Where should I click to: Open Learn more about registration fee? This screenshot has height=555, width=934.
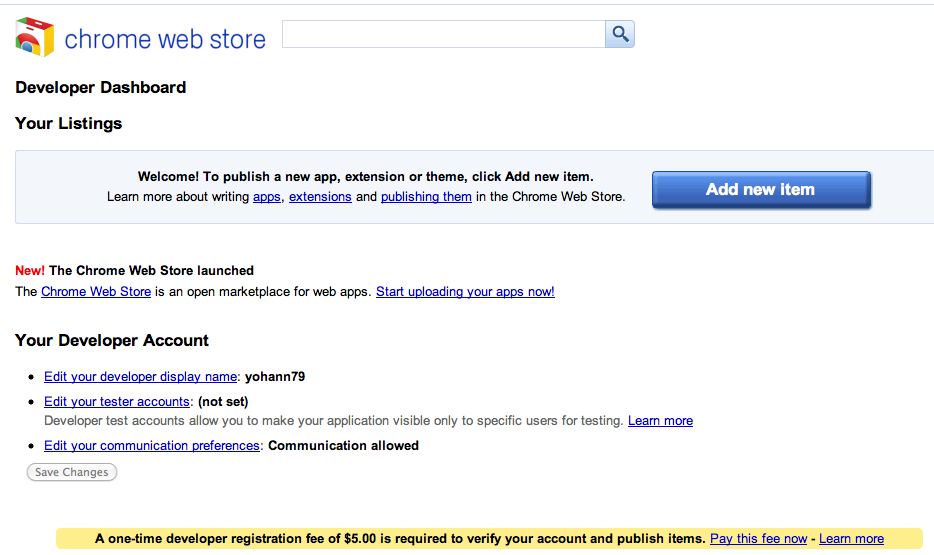click(x=851, y=538)
